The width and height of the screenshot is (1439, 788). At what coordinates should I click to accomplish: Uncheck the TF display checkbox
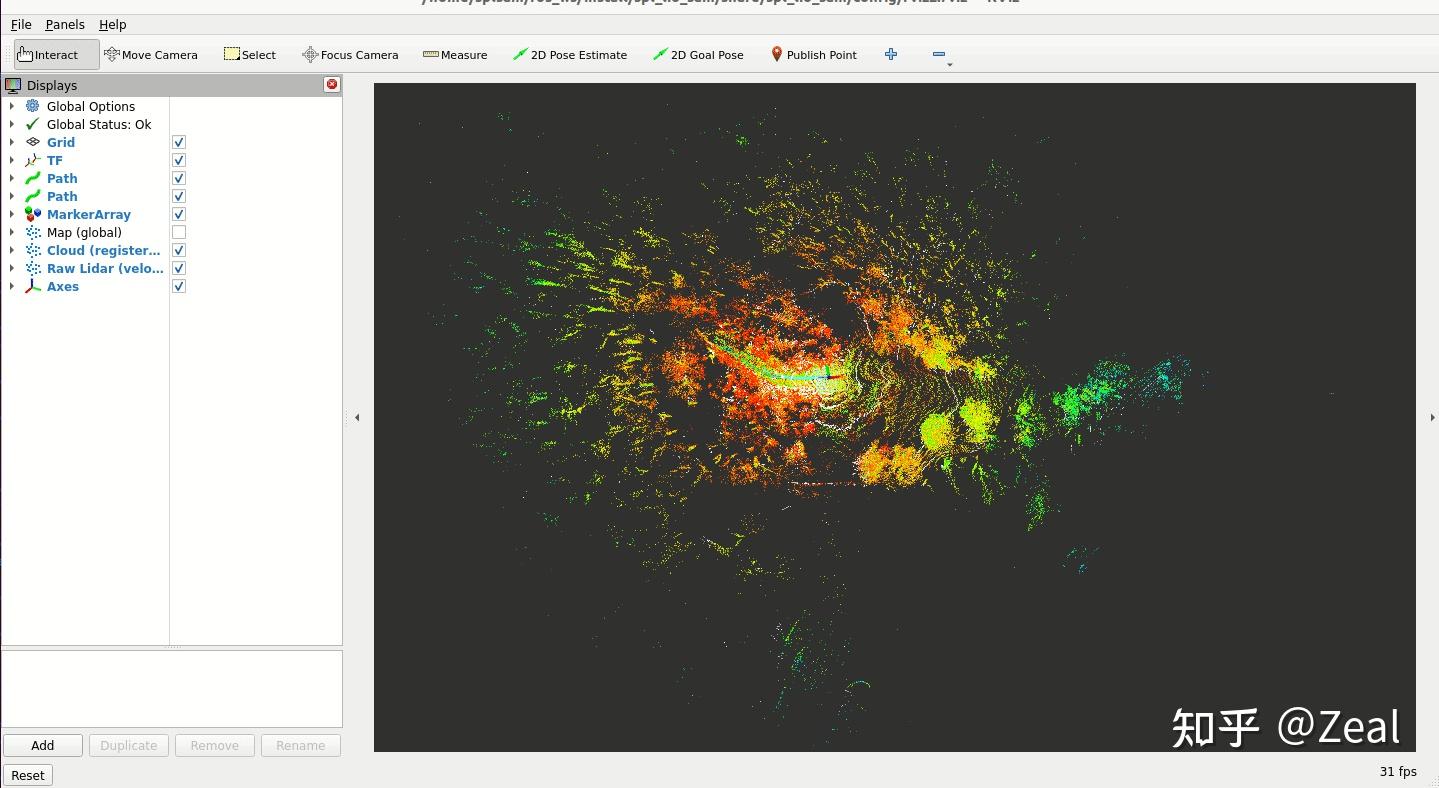179,160
